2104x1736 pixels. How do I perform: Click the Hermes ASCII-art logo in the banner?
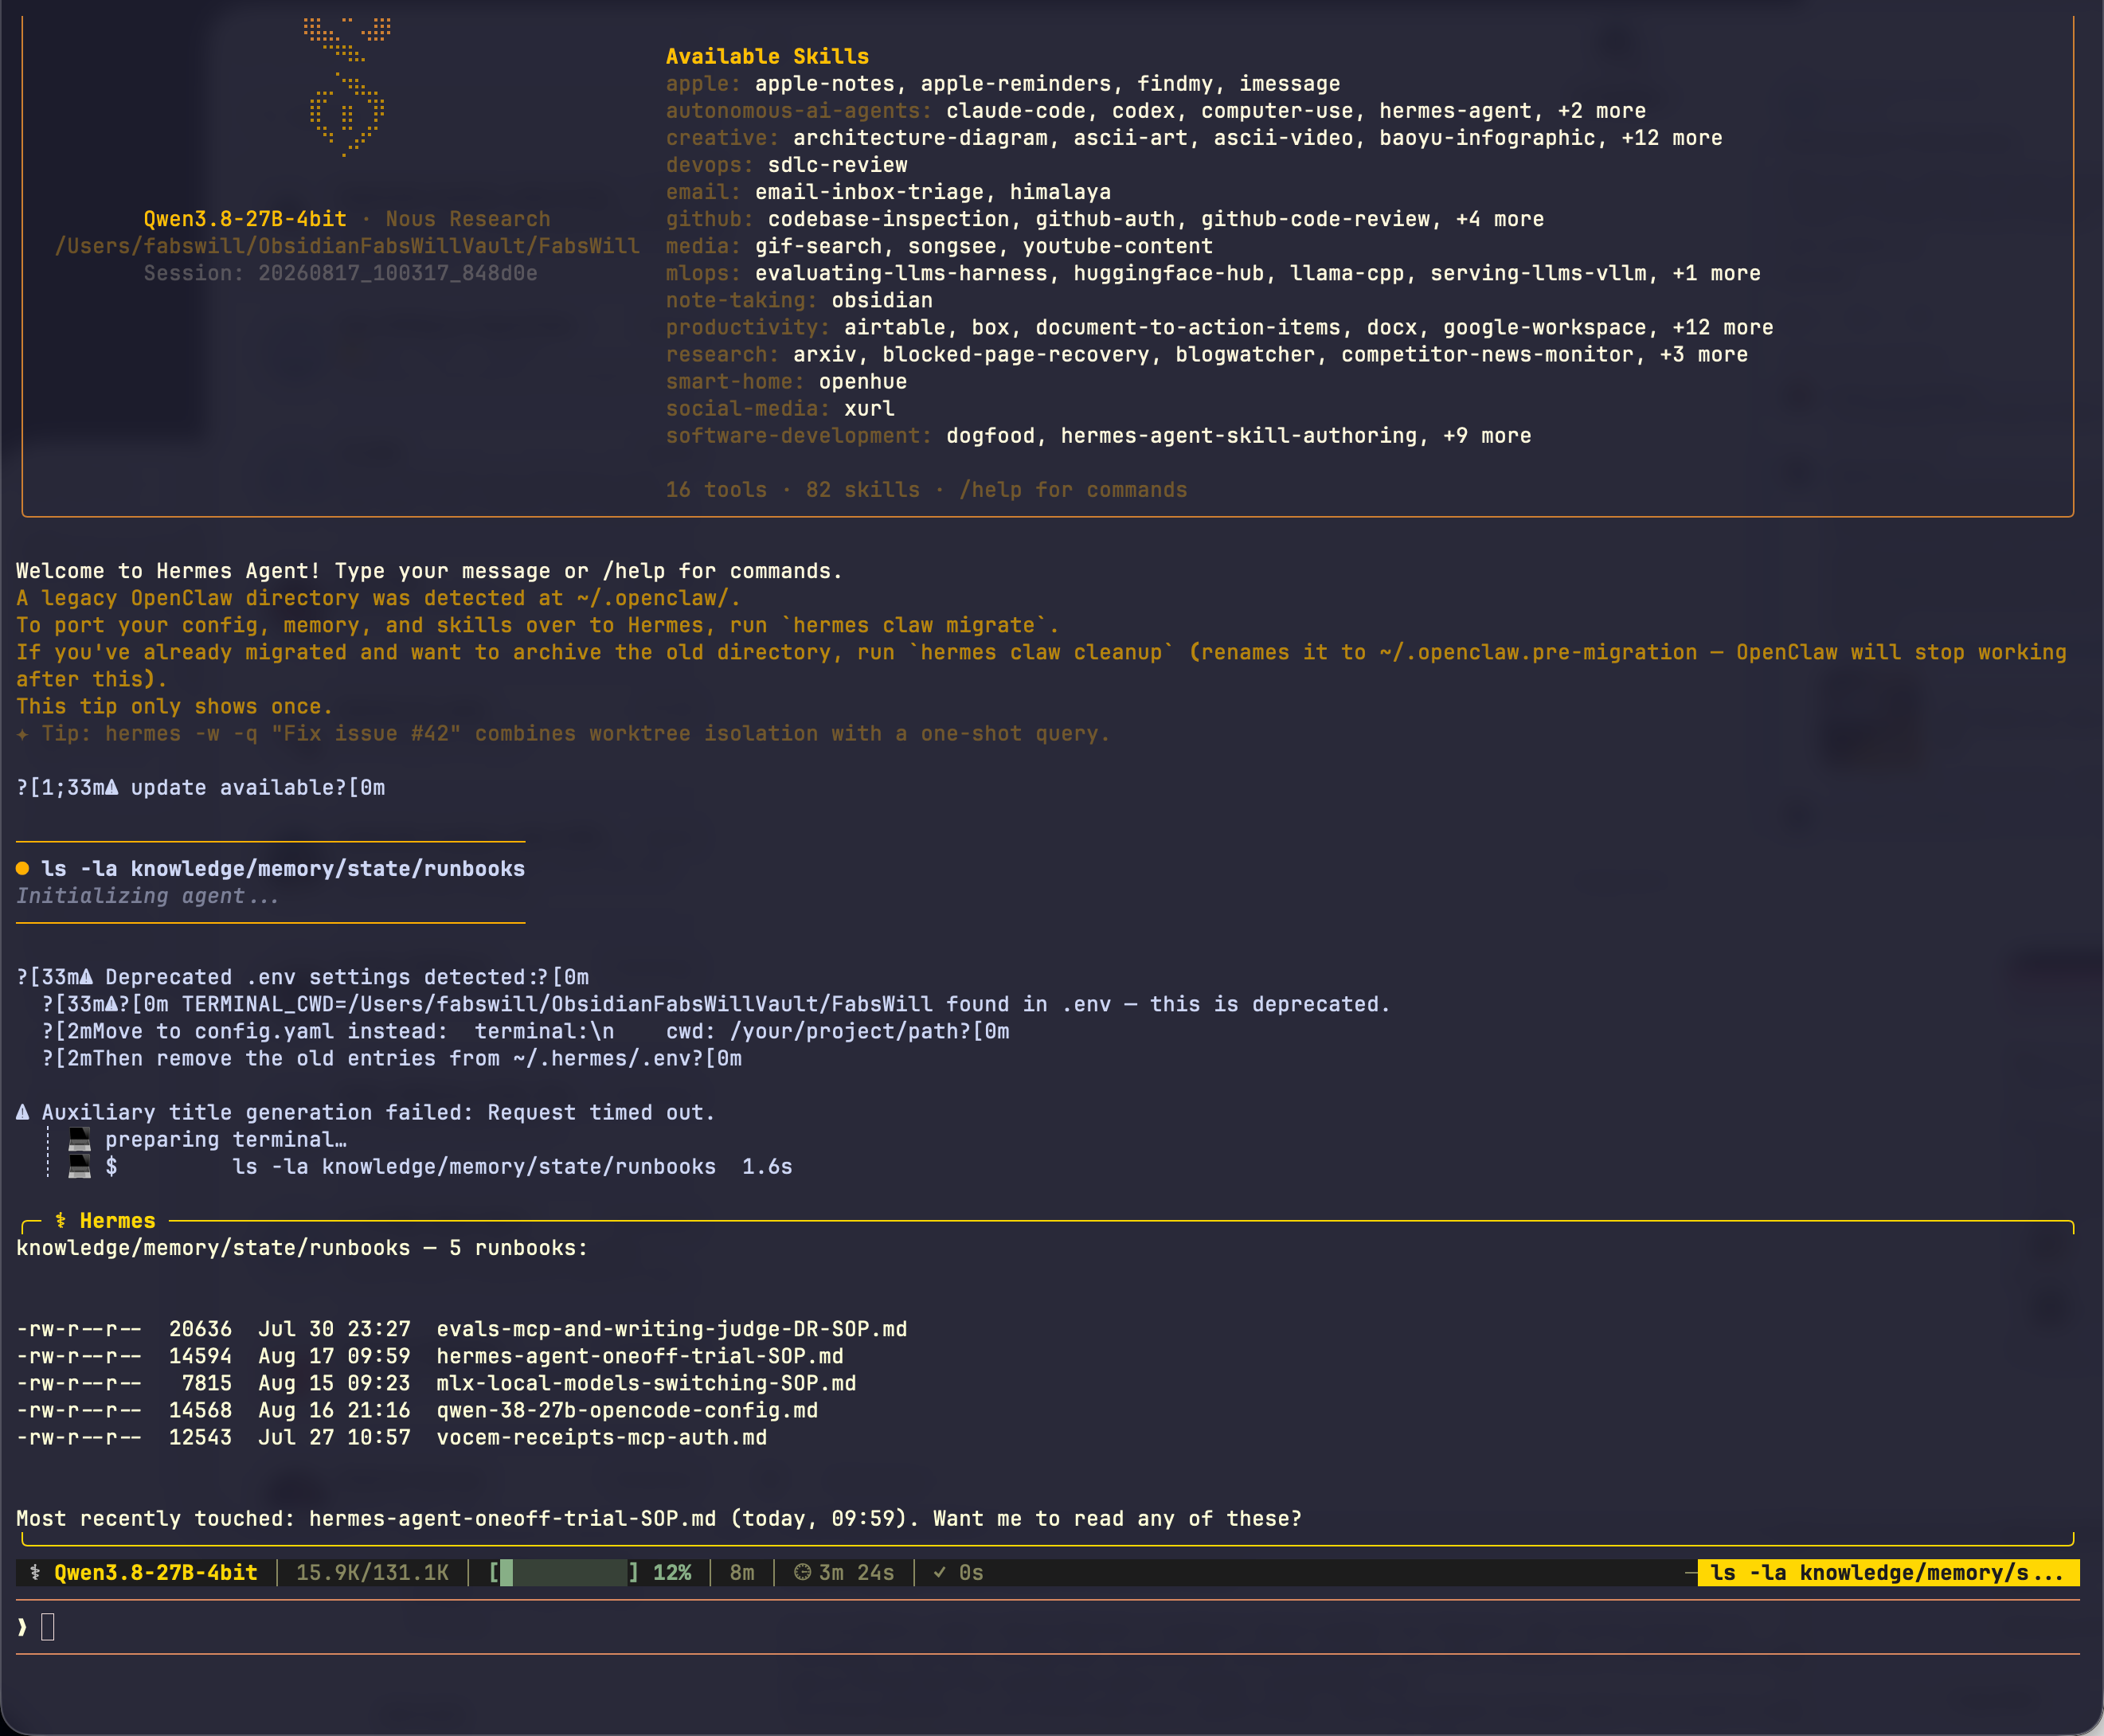click(x=347, y=87)
